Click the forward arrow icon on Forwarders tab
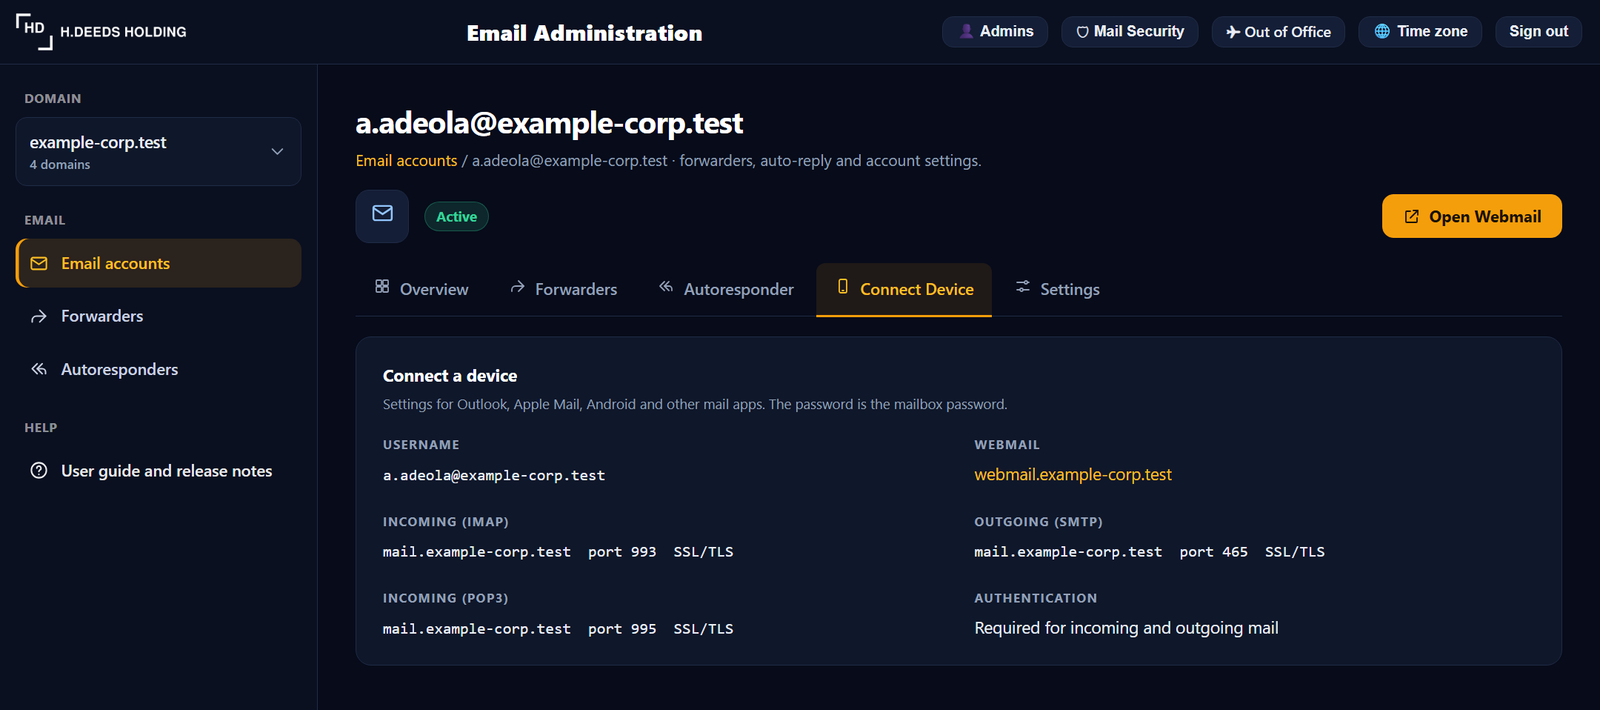This screenshot has height=710, width=1600. 517,287
